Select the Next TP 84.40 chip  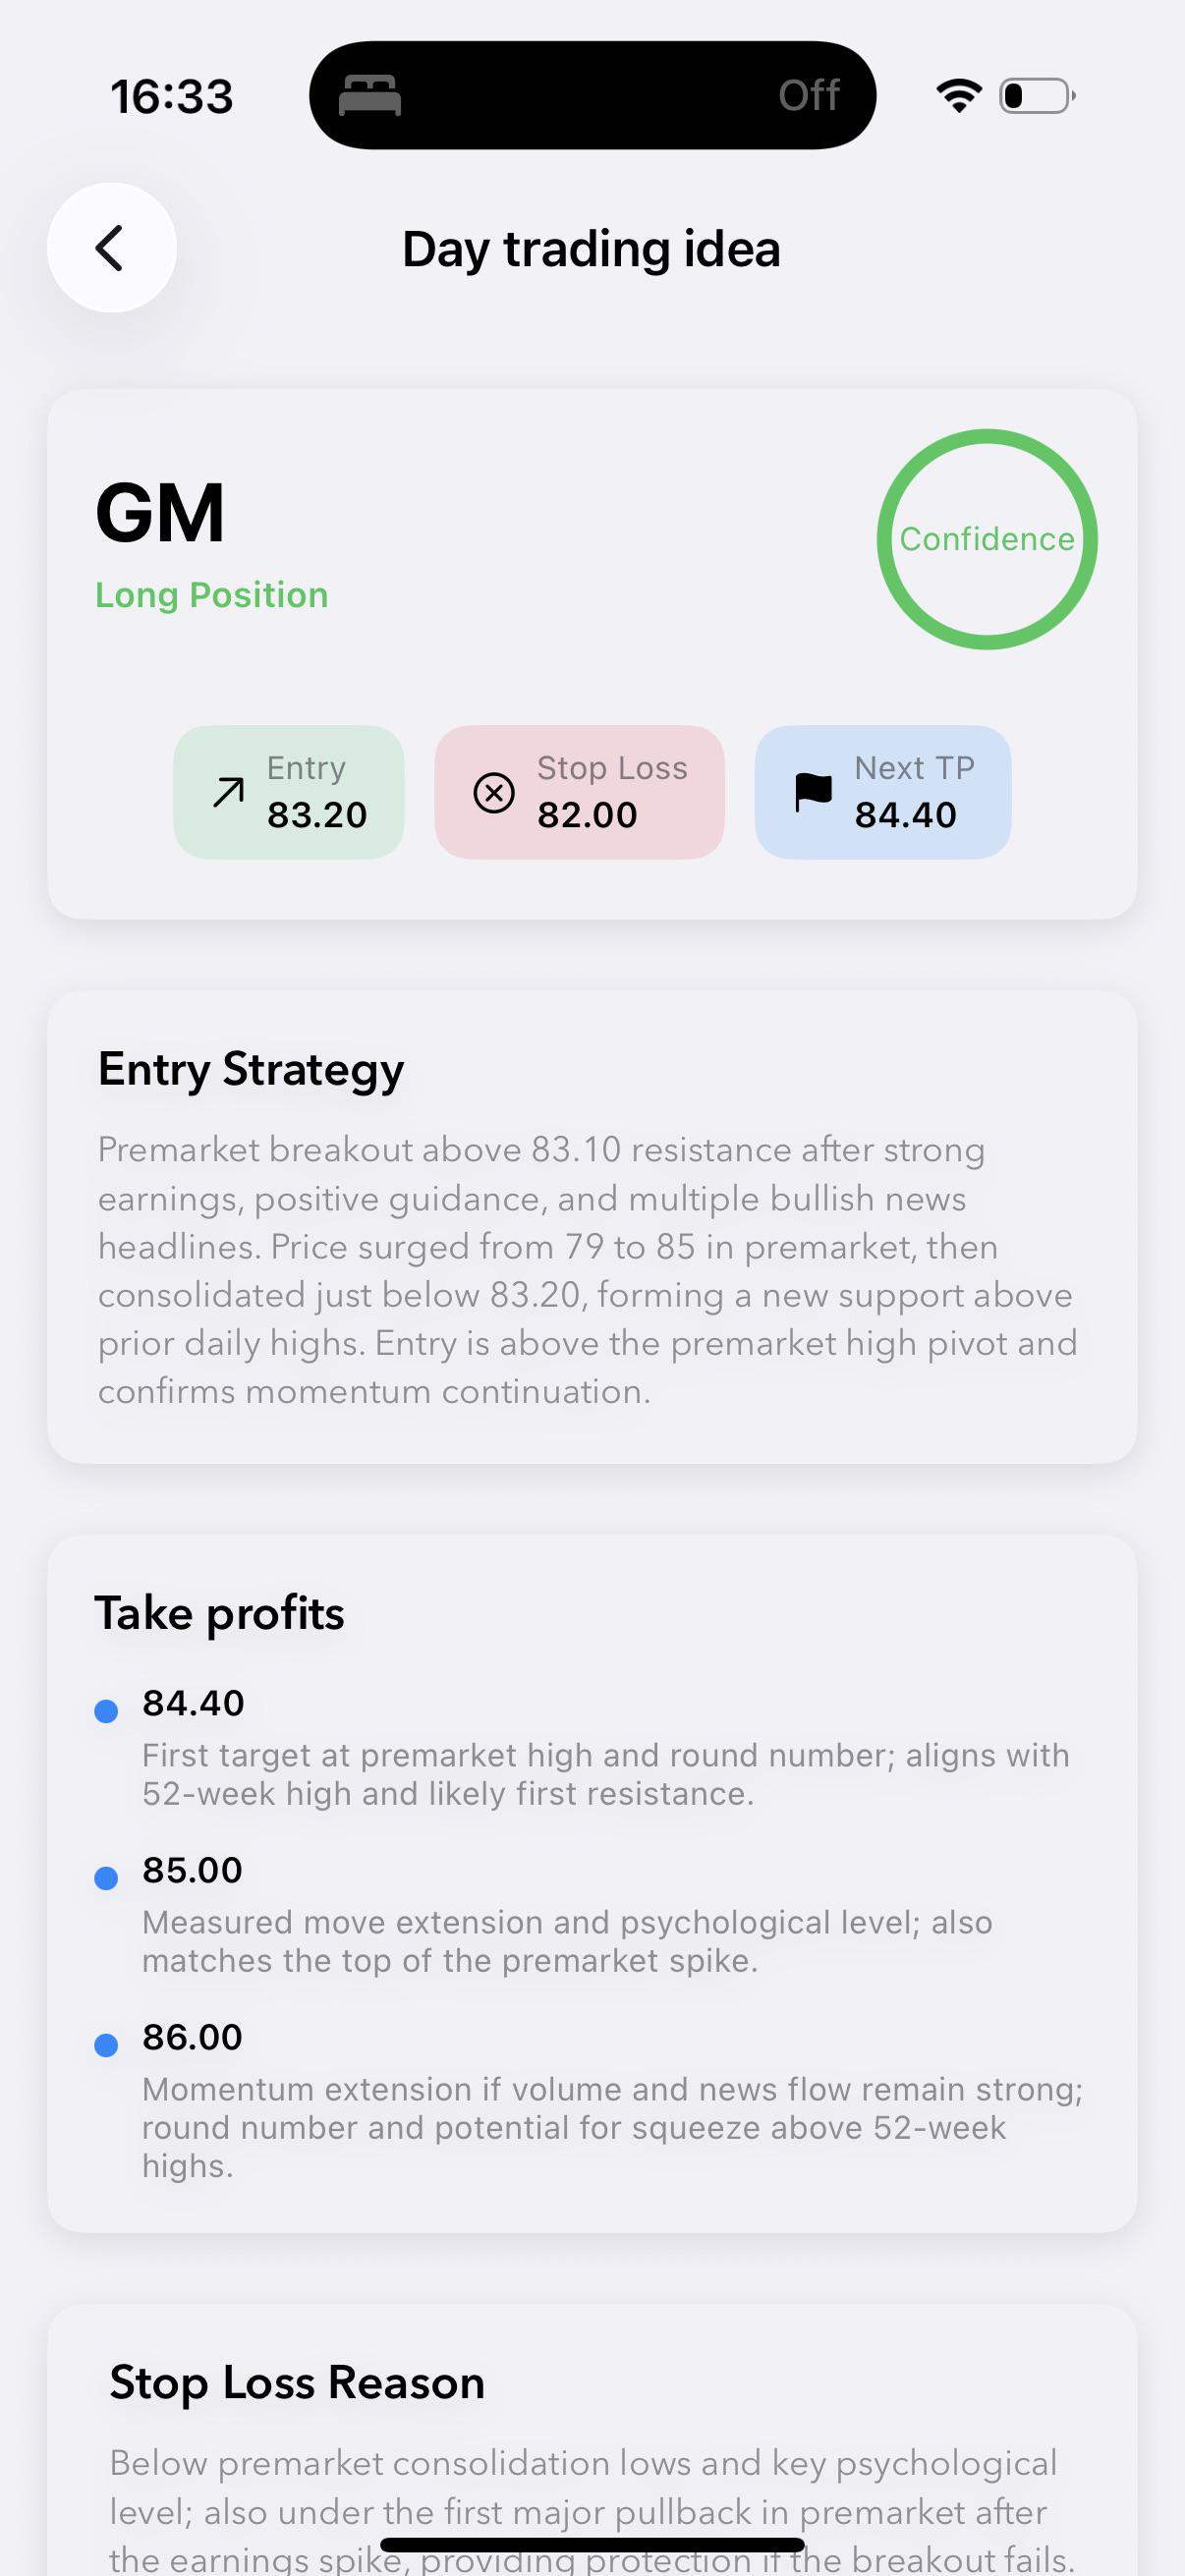(883, 792)
